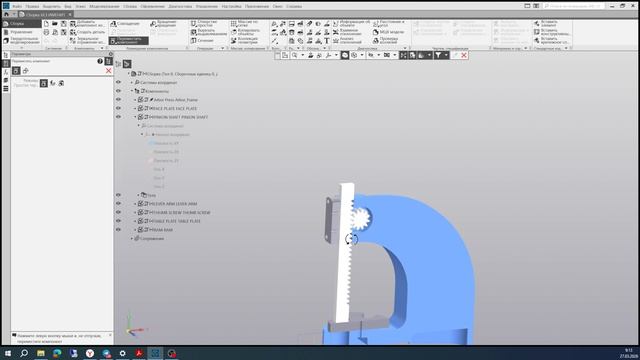The height and width of the screenshot is (360, 640).
Task: Toggle visibility eye of TABLE PLATE component
Action: (118, 221)
